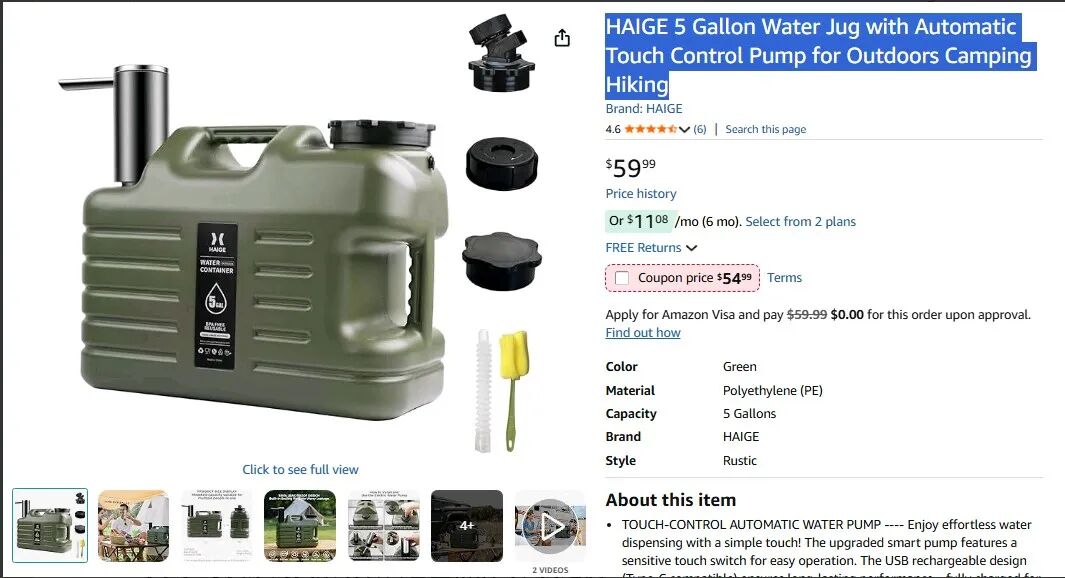Play the product video thumbnail
The image size is (1065, 578).
550,526
